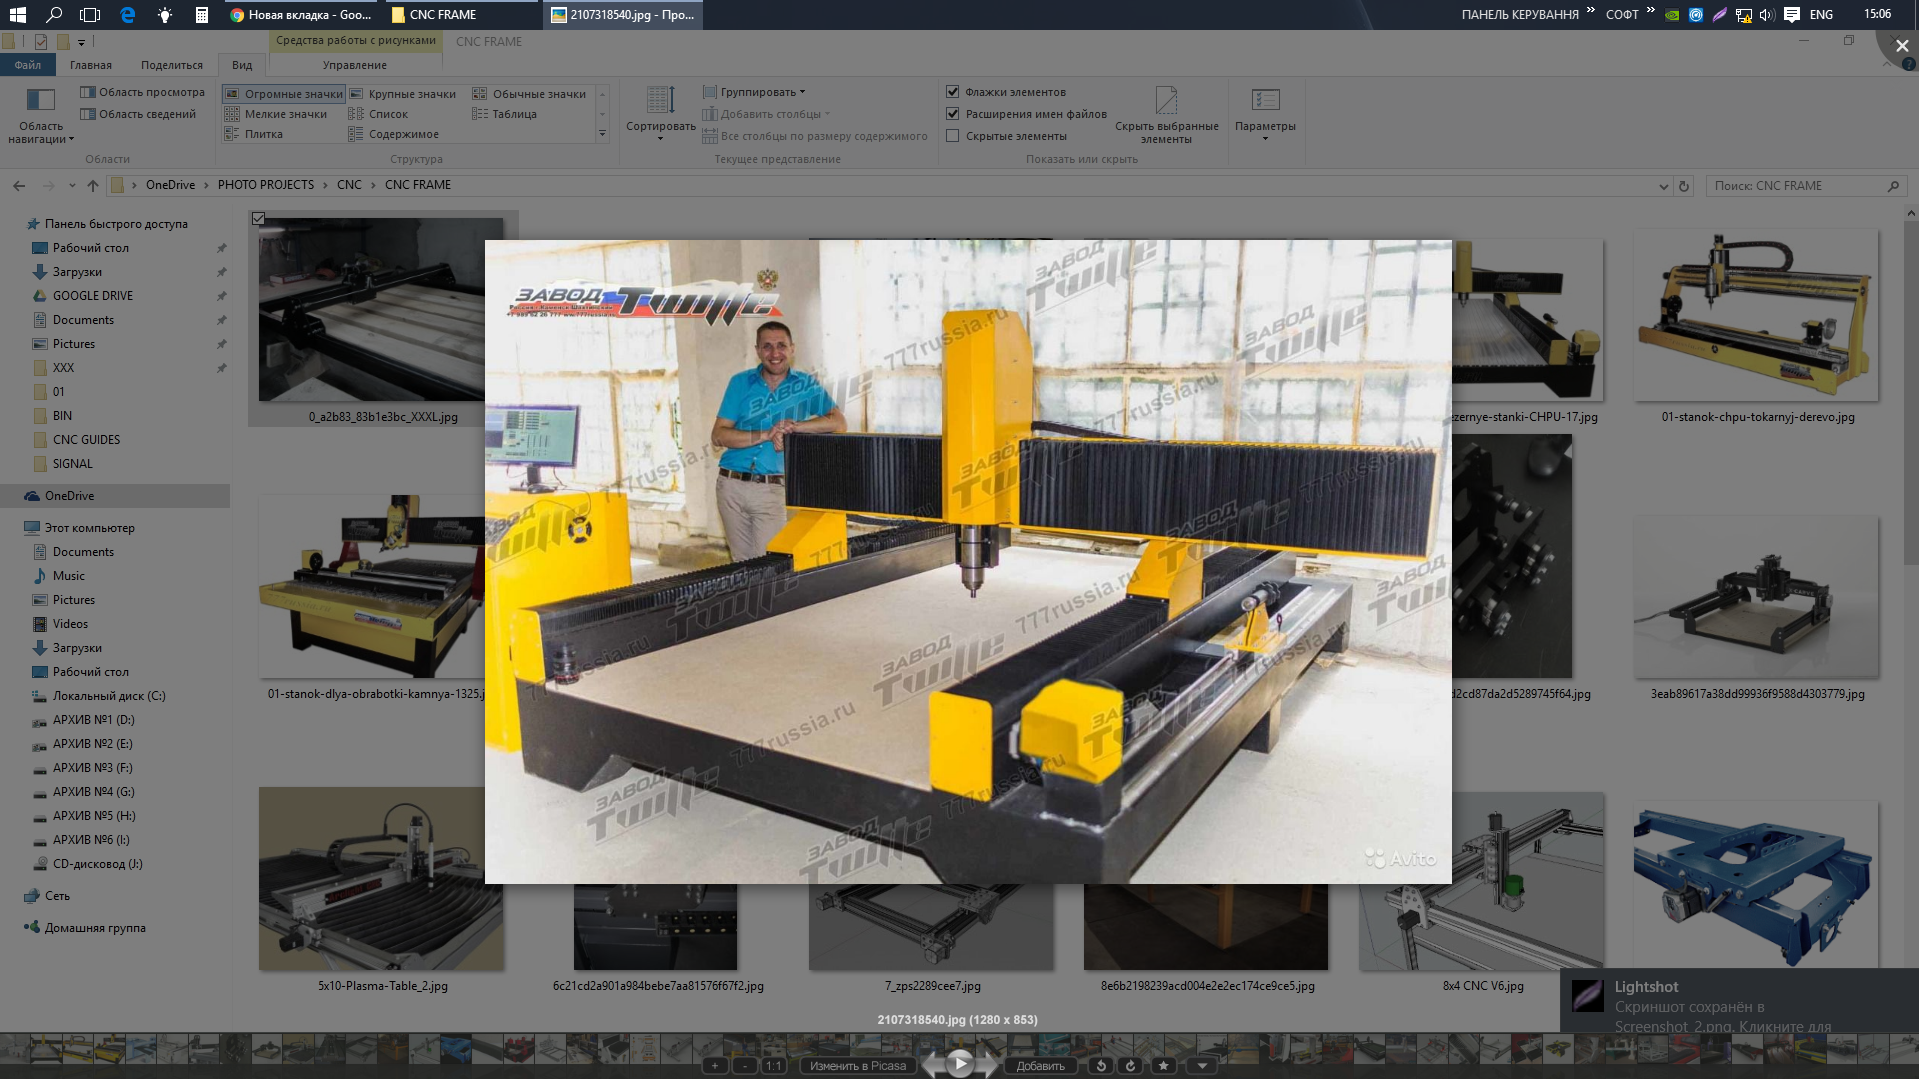Open volume control in system tray
The image size is (1919, 1079).
click(x=1766, y=15)
